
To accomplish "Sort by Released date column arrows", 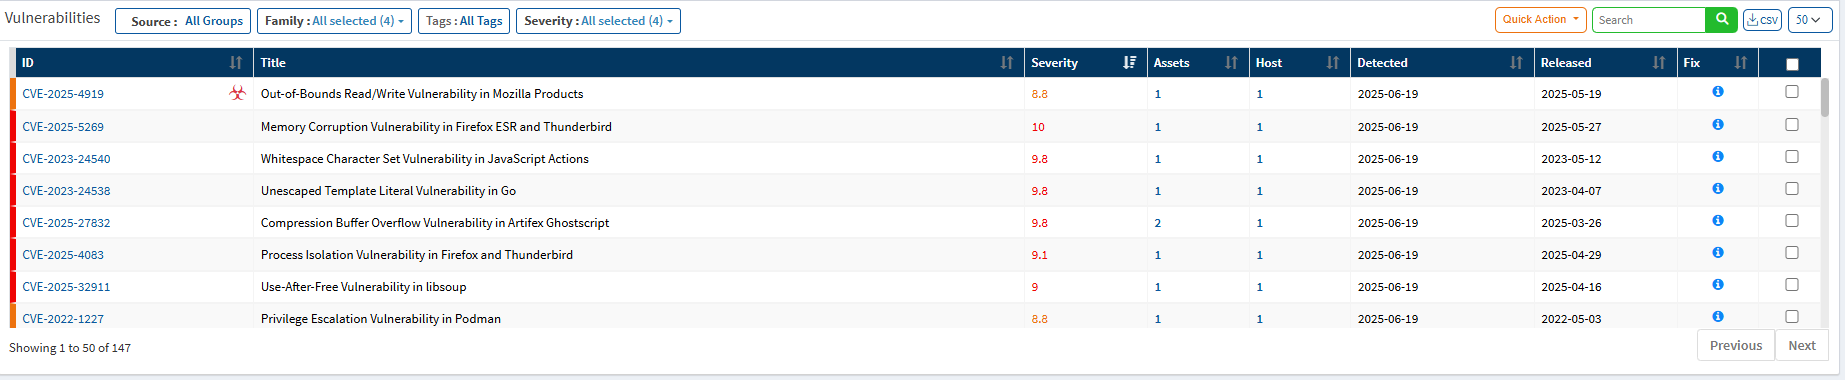I will (x=1659, y=62).
